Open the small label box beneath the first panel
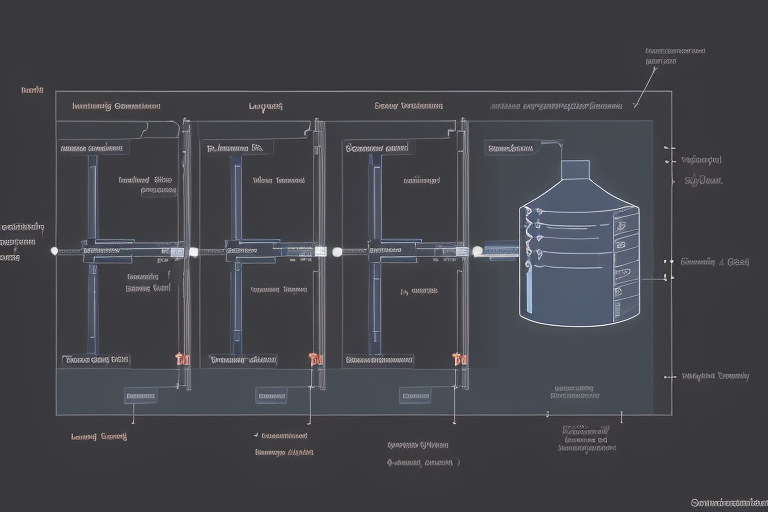The image size is (768, 512). 140,396
